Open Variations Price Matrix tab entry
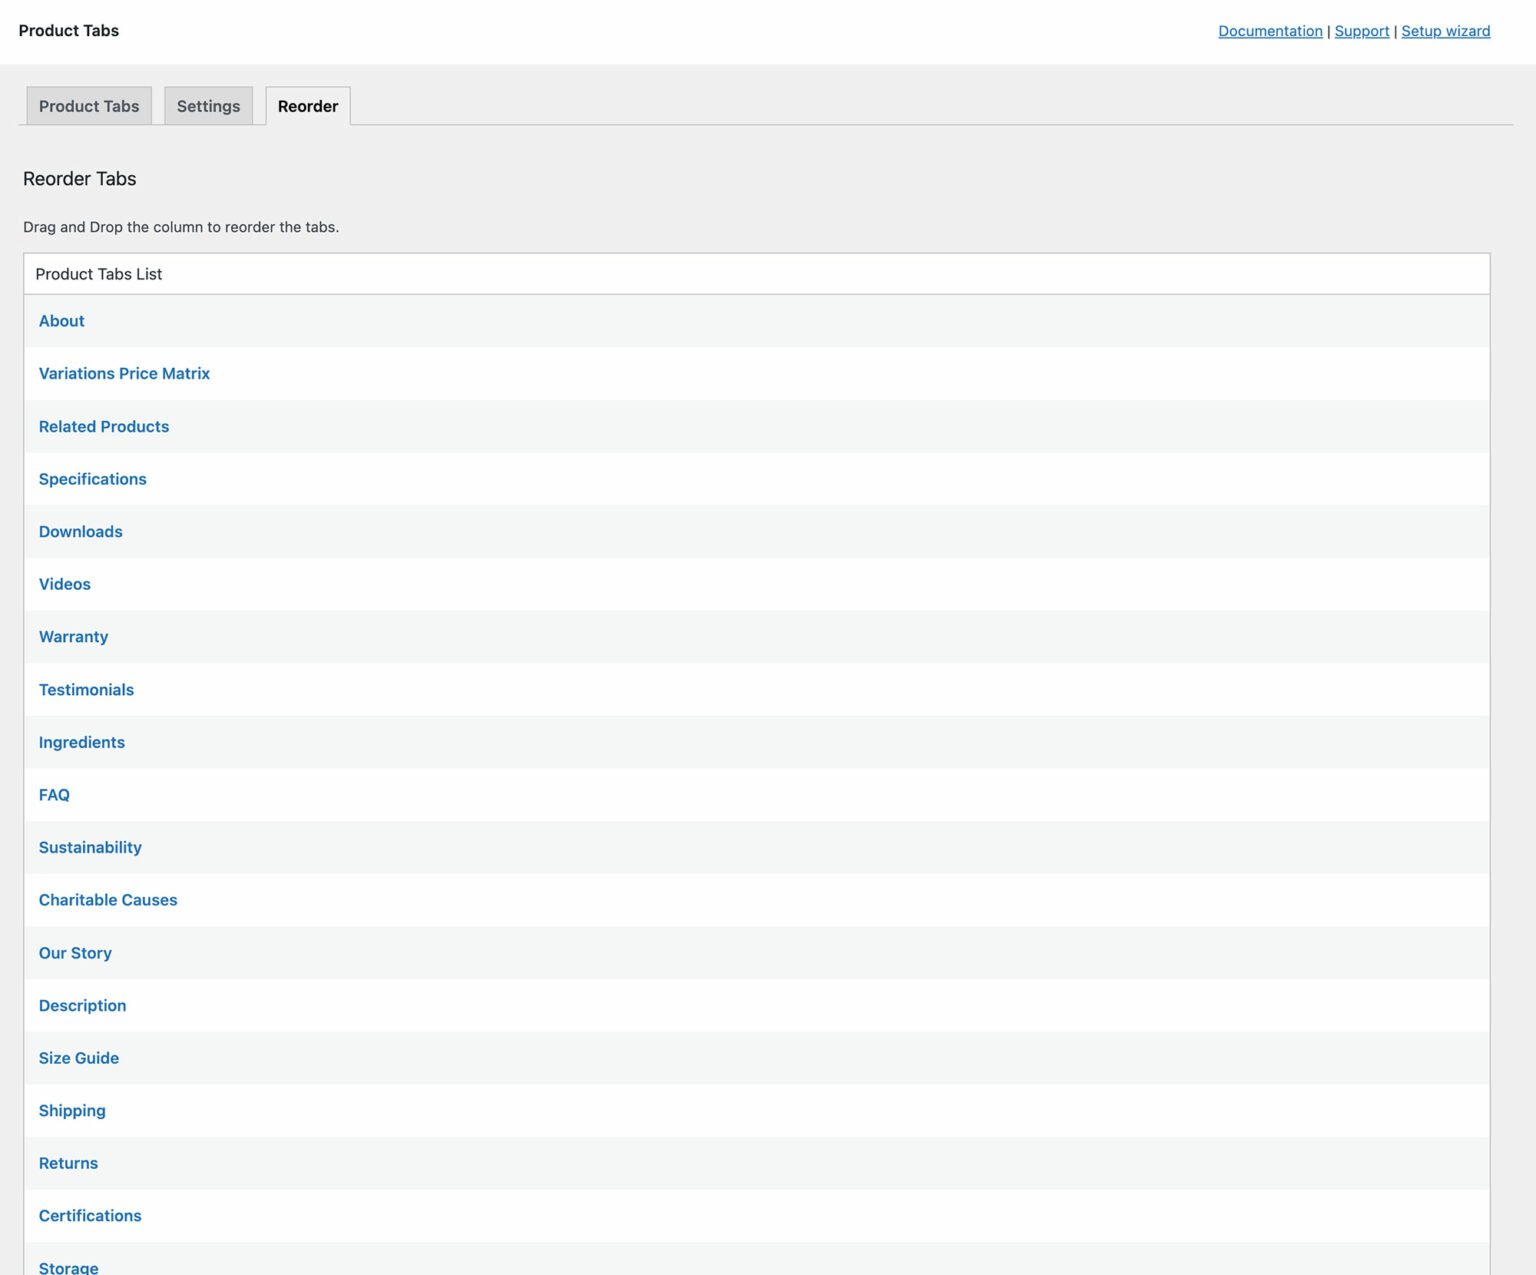The image size is (1536, 1275). 124,373
